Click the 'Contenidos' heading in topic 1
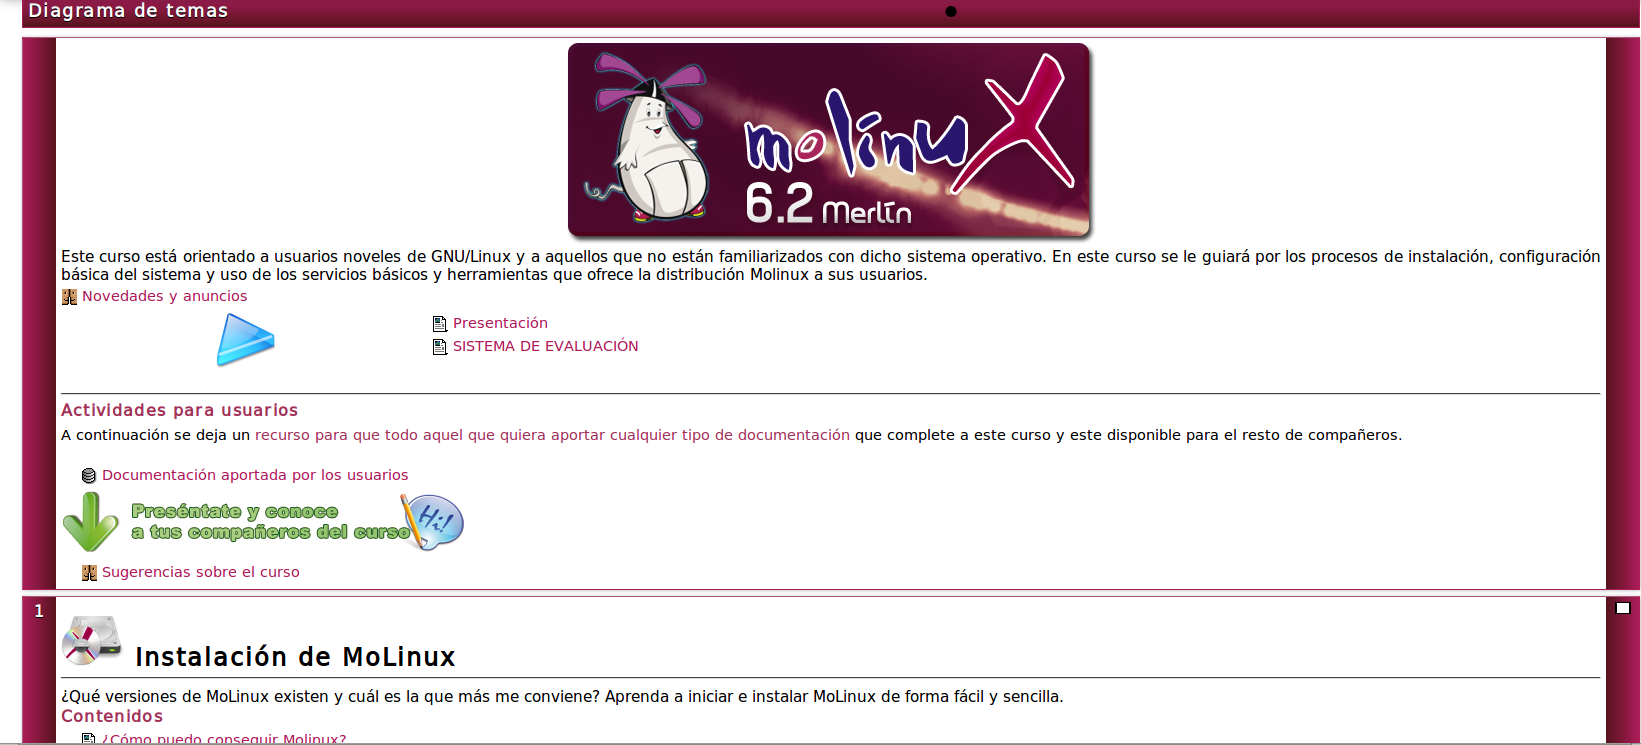The height and width of the screenshot is (745, 1641). (x=112, y=716)
